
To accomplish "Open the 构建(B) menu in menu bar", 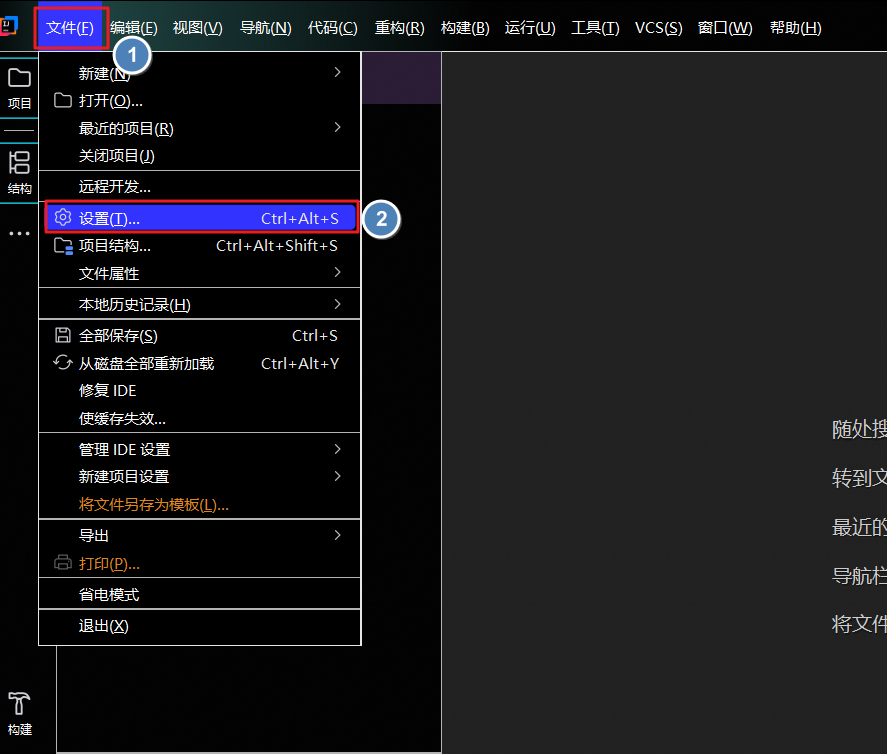I will point(465,27).
